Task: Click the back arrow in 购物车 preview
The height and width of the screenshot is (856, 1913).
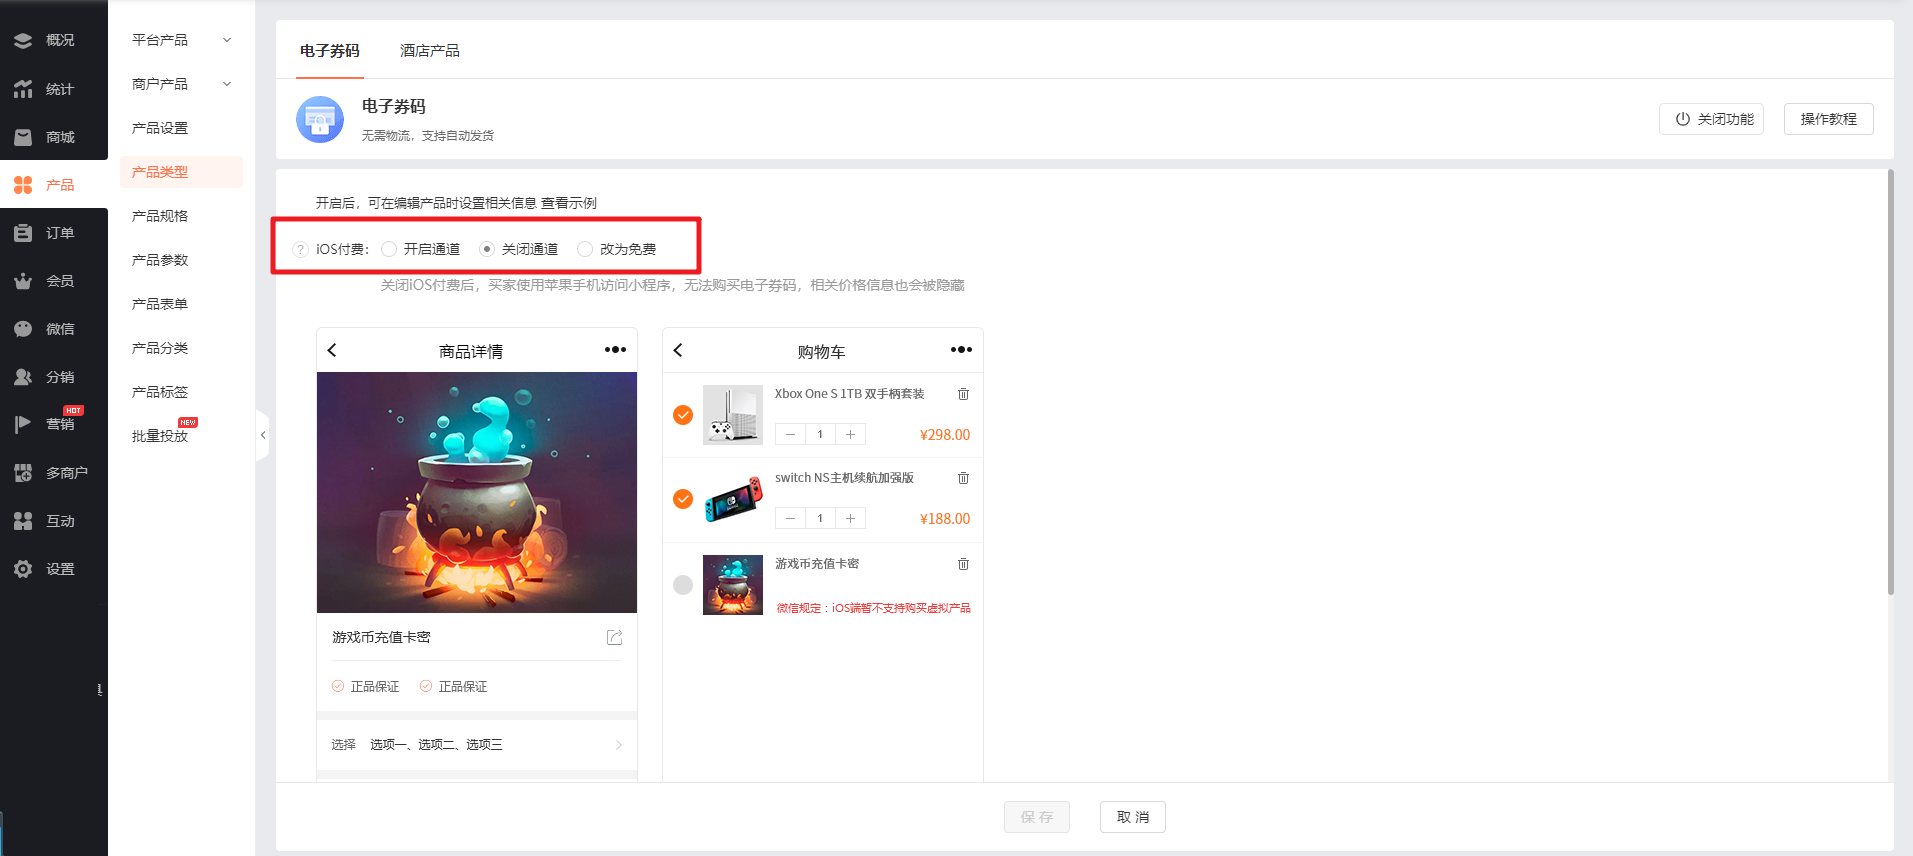Action: pos(678,350)
